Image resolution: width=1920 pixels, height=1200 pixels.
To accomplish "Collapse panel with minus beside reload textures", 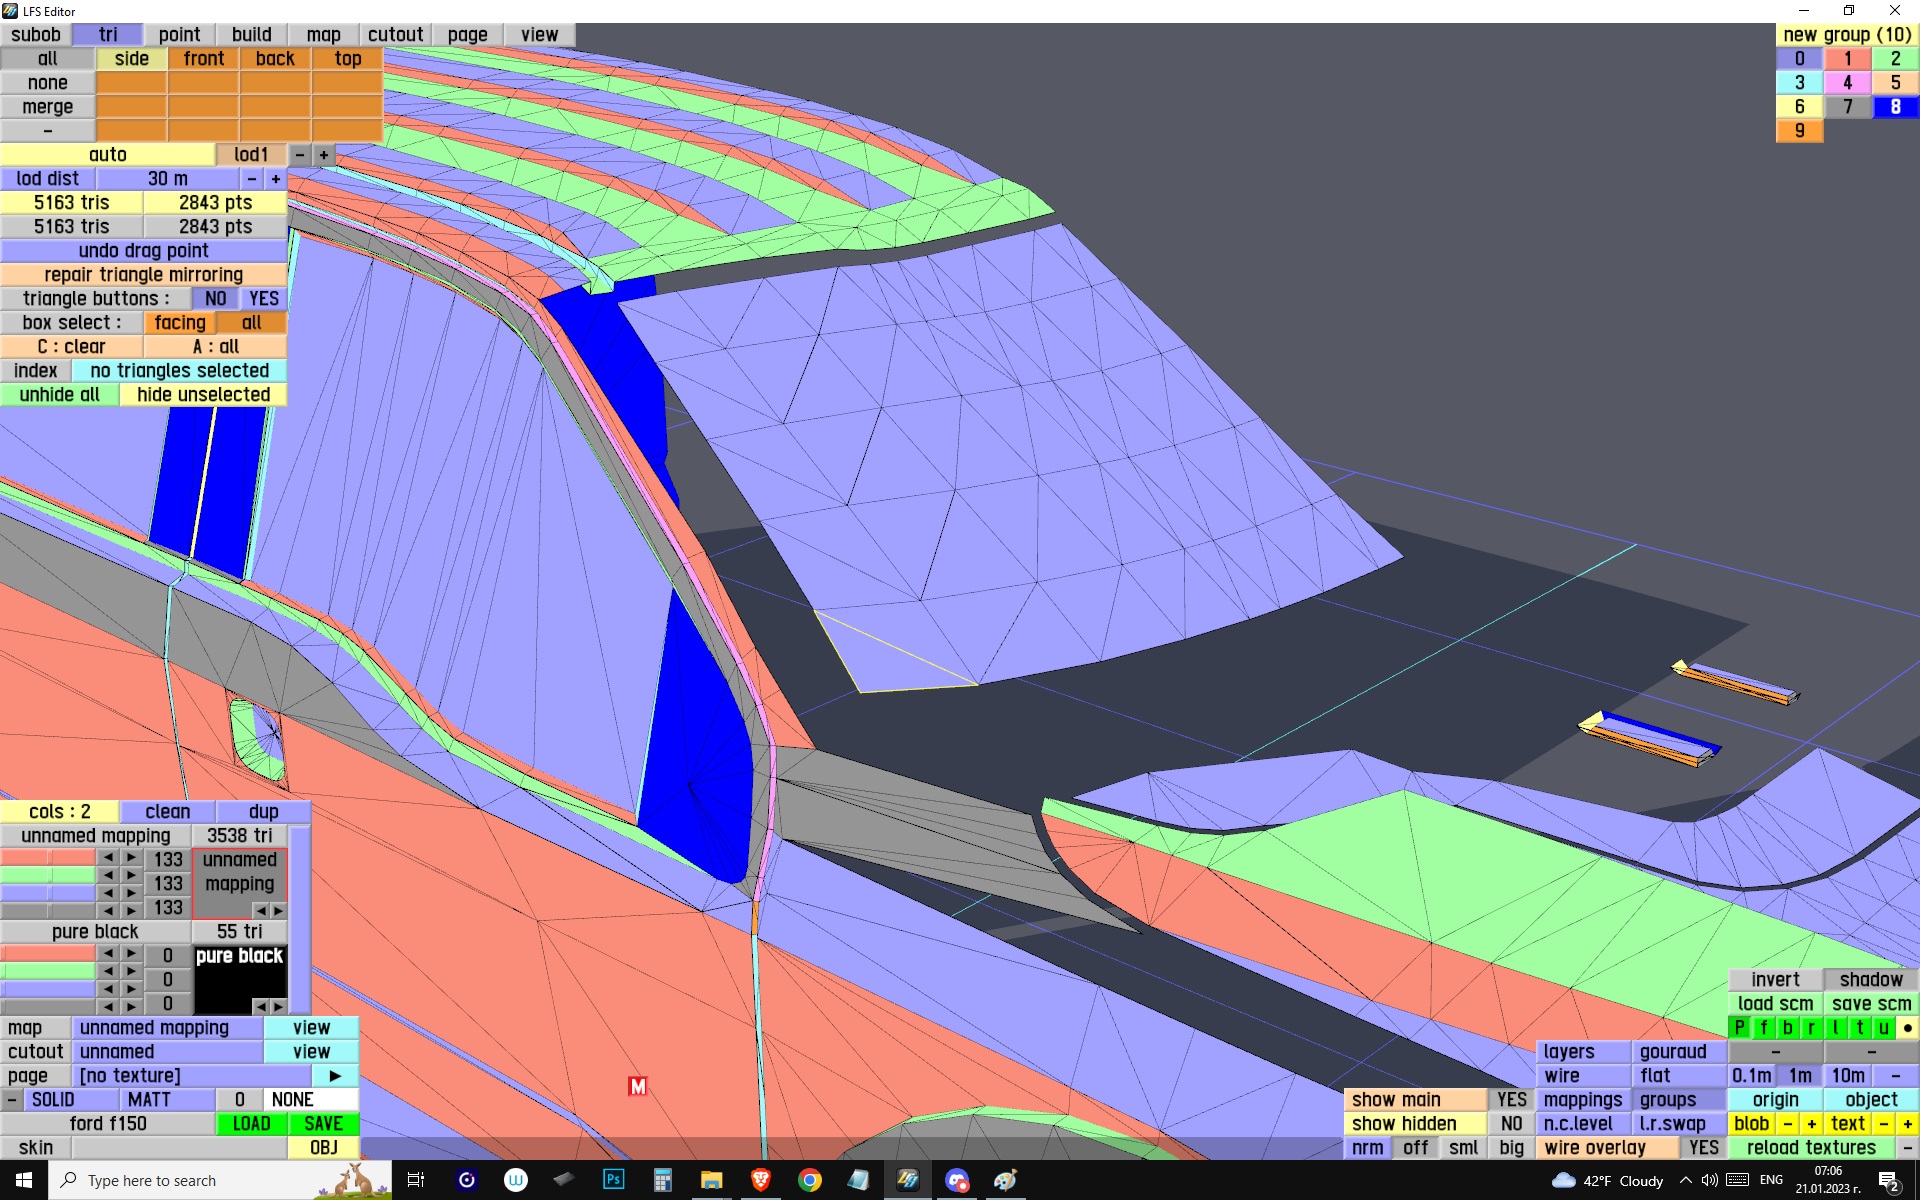I will 1907,1148.
